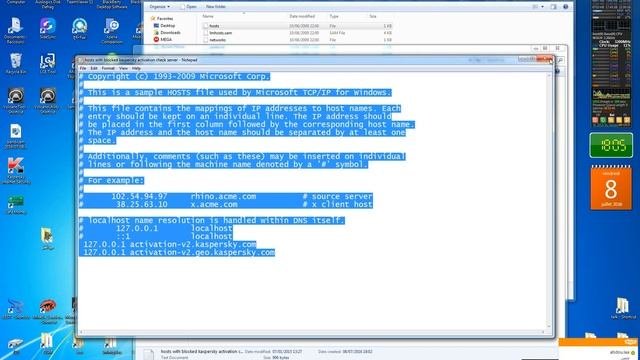
Task: Select the globe icon beside Xperia Companion
Action: [x=80, y=29]
